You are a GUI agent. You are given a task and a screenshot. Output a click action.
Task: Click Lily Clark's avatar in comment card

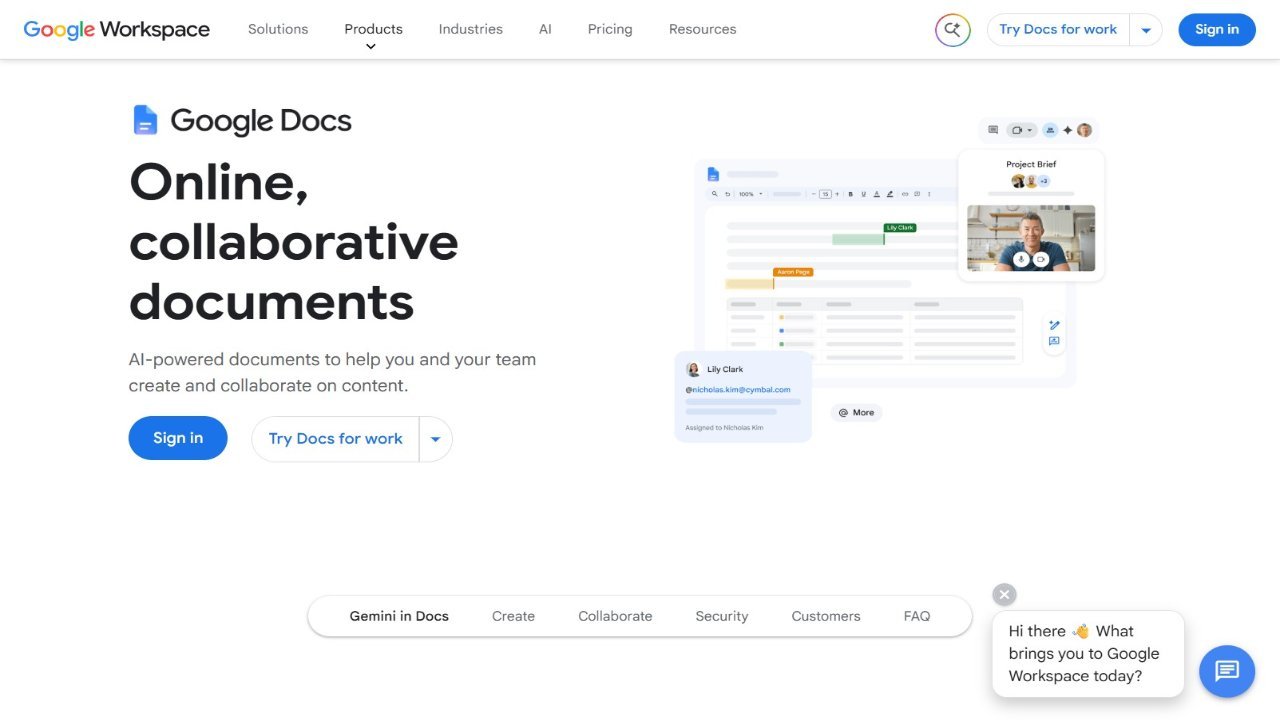[693, 369]
